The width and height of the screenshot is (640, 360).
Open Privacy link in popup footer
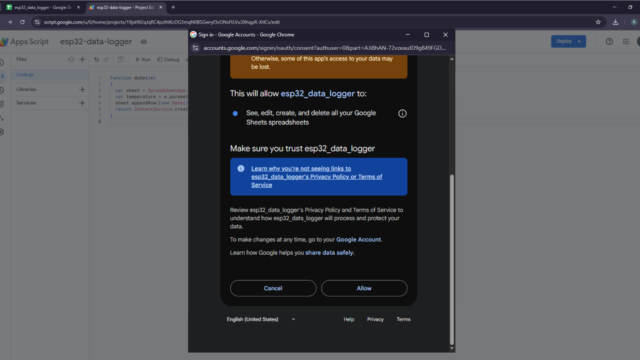tap(375, 319)
